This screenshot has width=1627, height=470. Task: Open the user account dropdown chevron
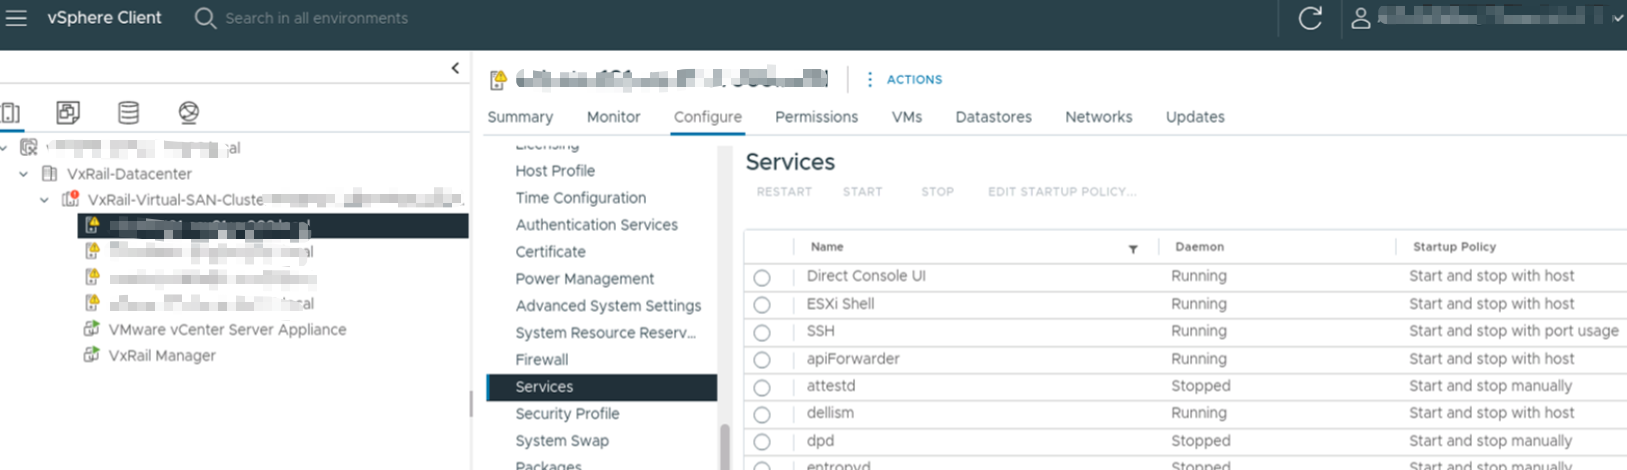pos(1617,18)
